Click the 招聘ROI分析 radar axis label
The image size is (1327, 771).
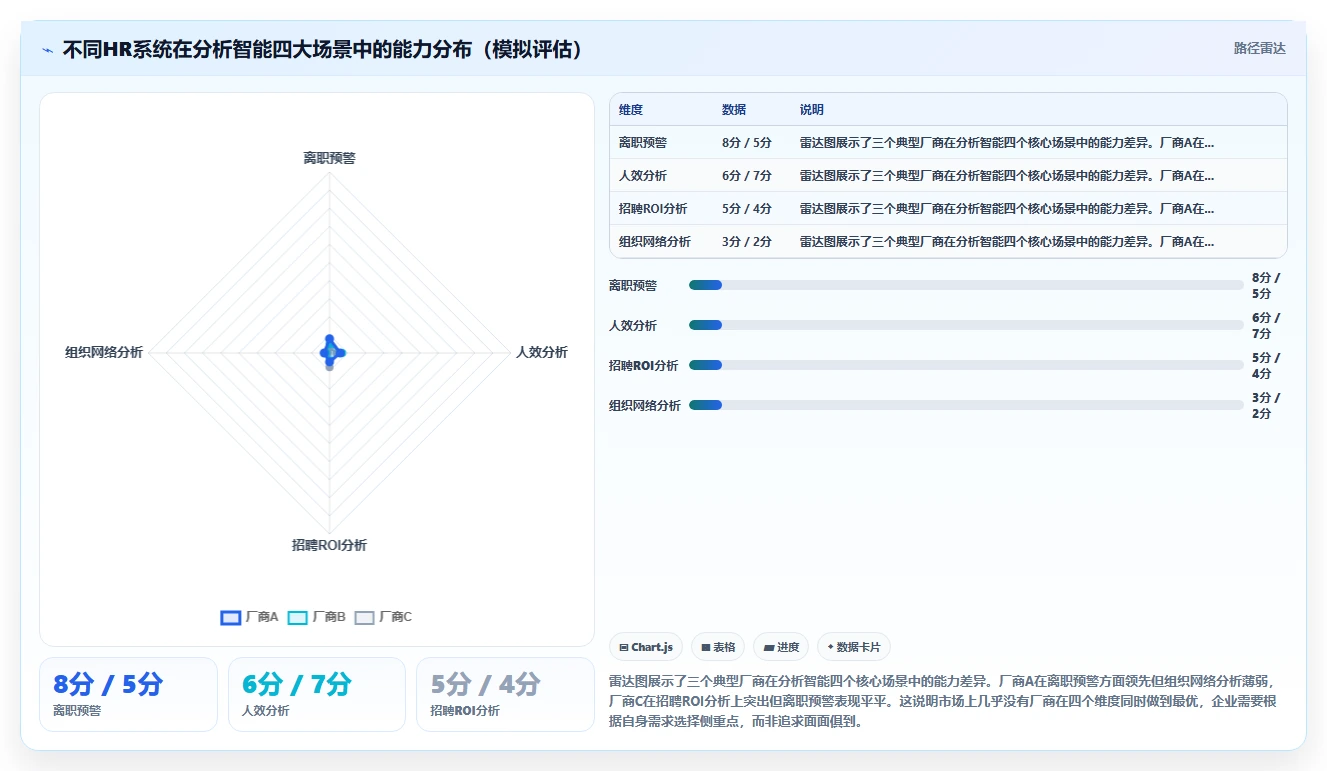330,545
